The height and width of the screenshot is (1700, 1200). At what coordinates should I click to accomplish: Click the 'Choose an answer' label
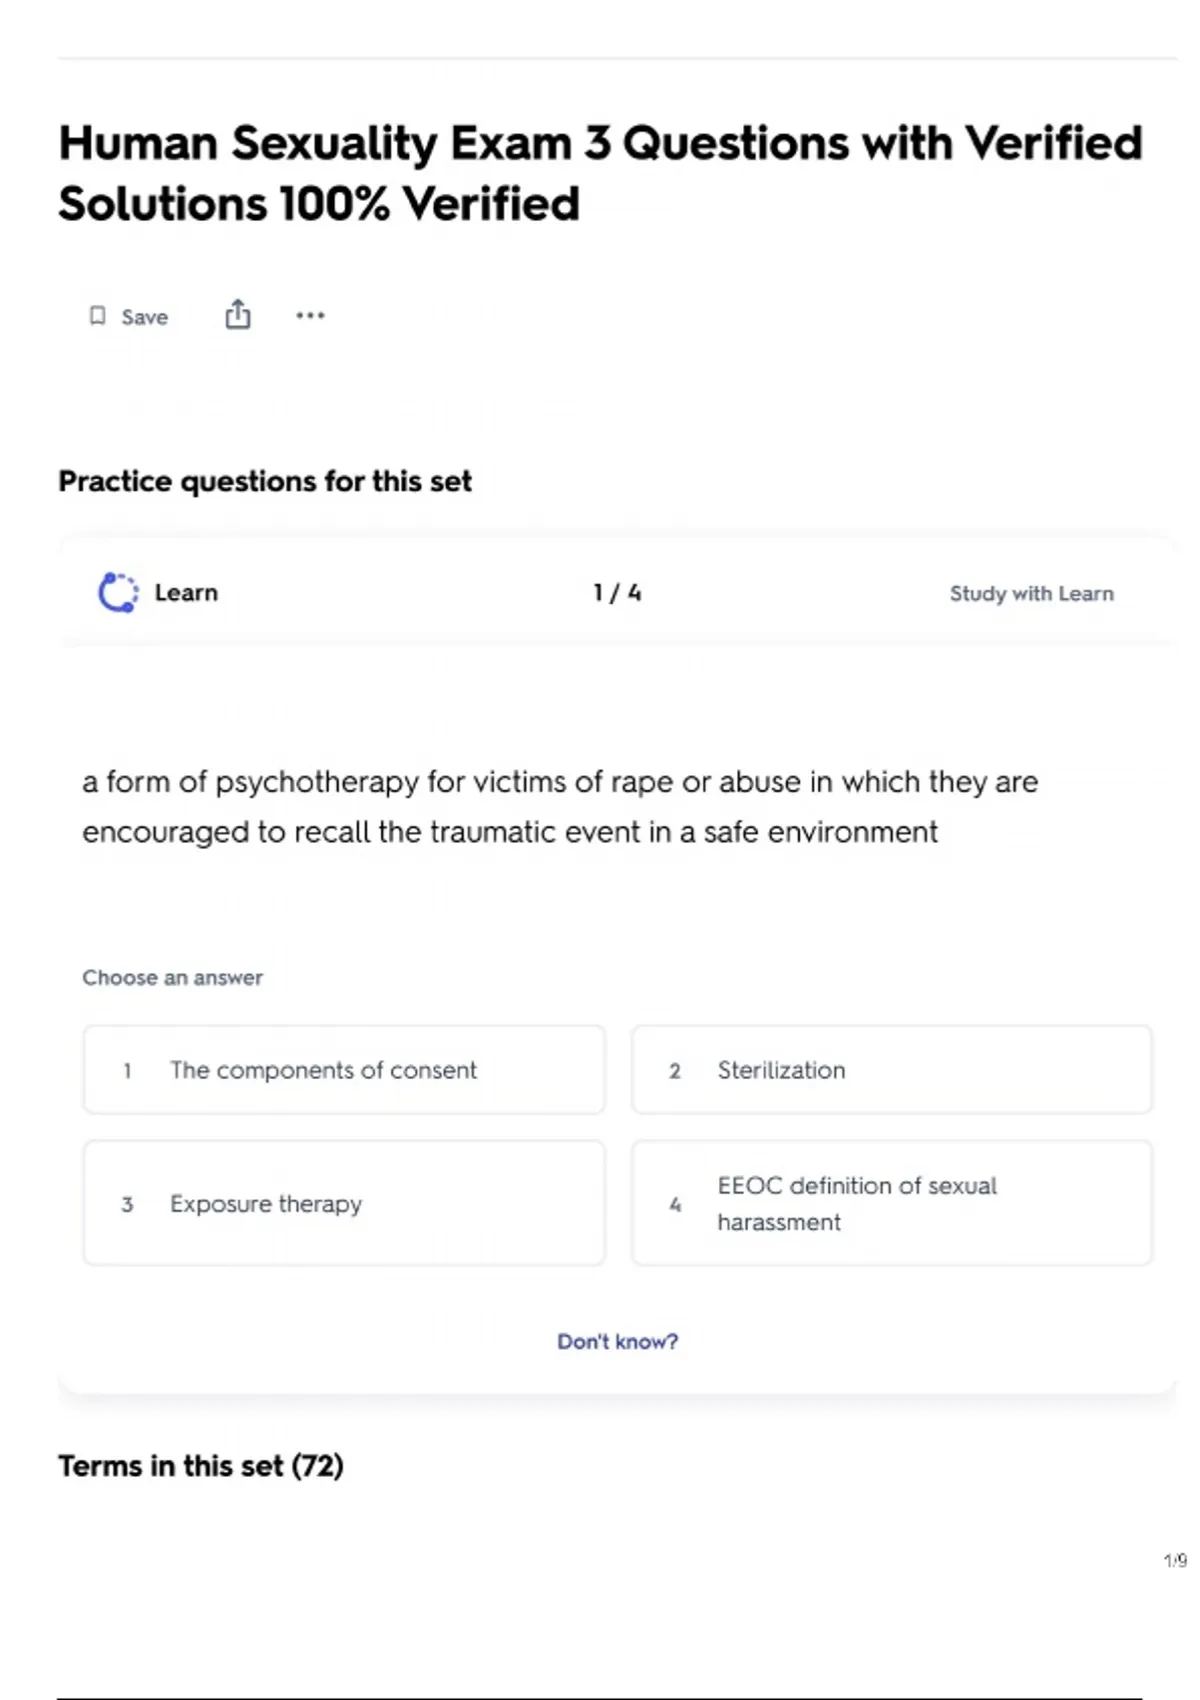172,977
